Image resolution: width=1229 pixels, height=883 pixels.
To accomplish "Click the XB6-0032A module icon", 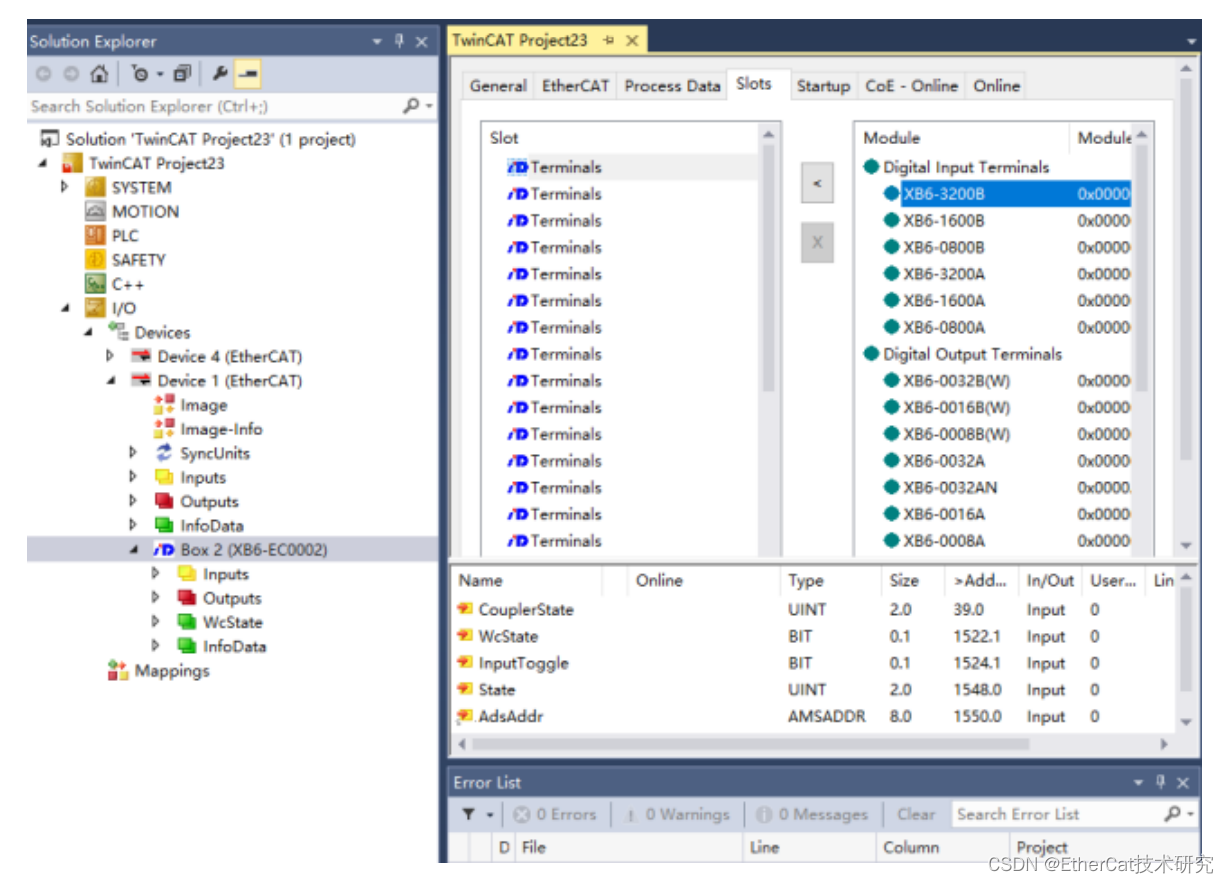I will (x=891, y=461).
